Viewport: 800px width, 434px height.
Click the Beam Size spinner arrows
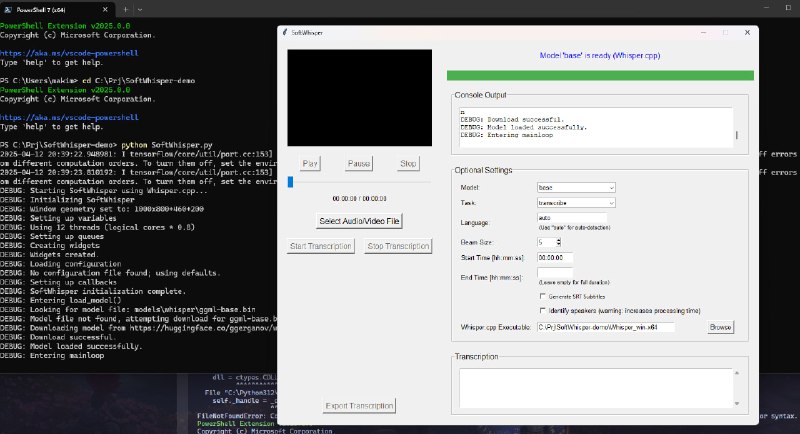[x=556, y=242]
